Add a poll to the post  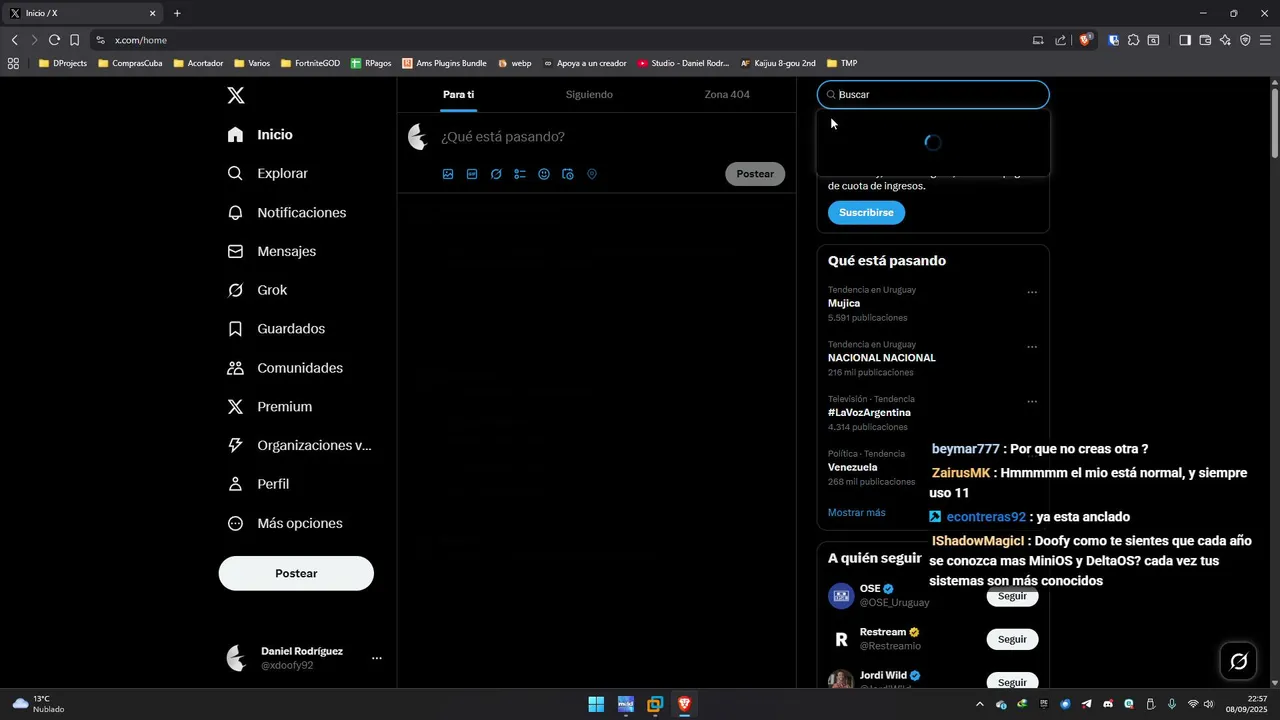[520, 174]
